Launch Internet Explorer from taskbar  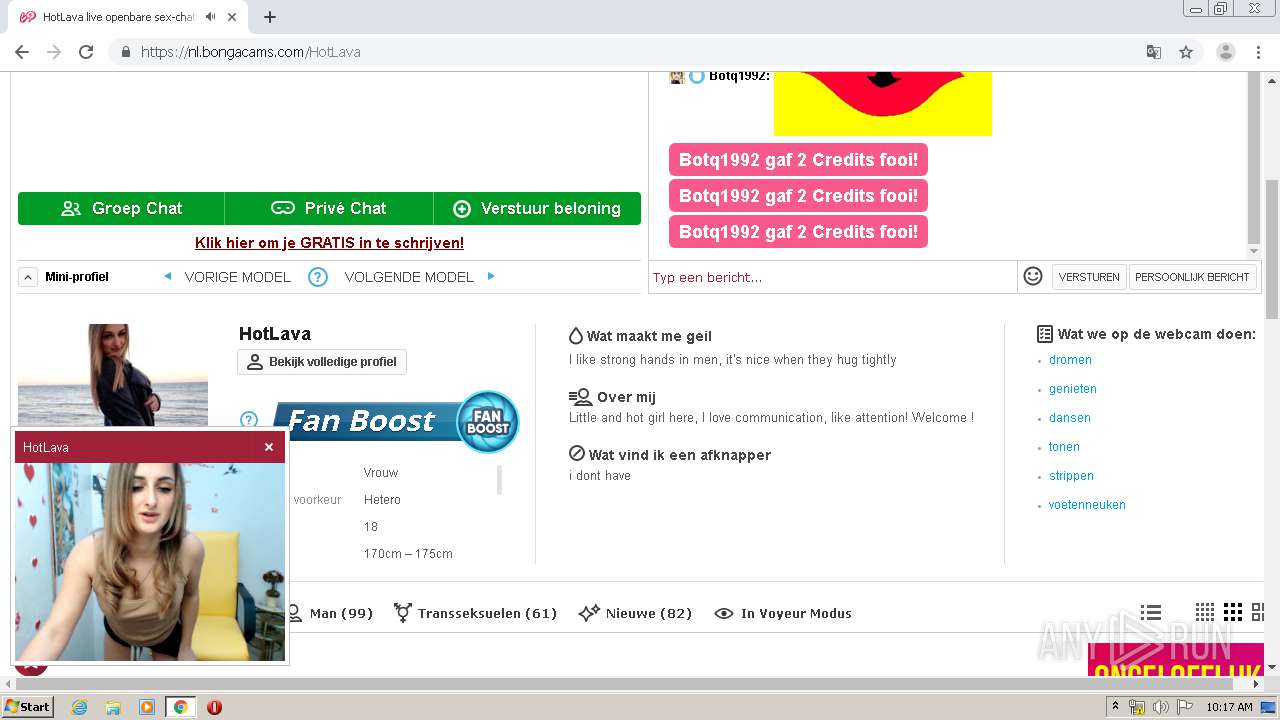[x=79, y=707]
